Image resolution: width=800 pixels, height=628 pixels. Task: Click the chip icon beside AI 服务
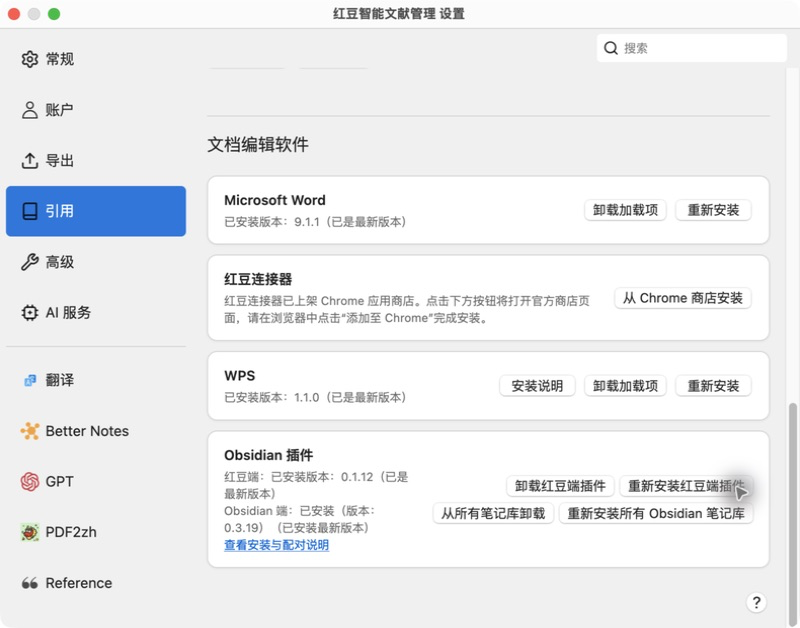coord(30,312)
